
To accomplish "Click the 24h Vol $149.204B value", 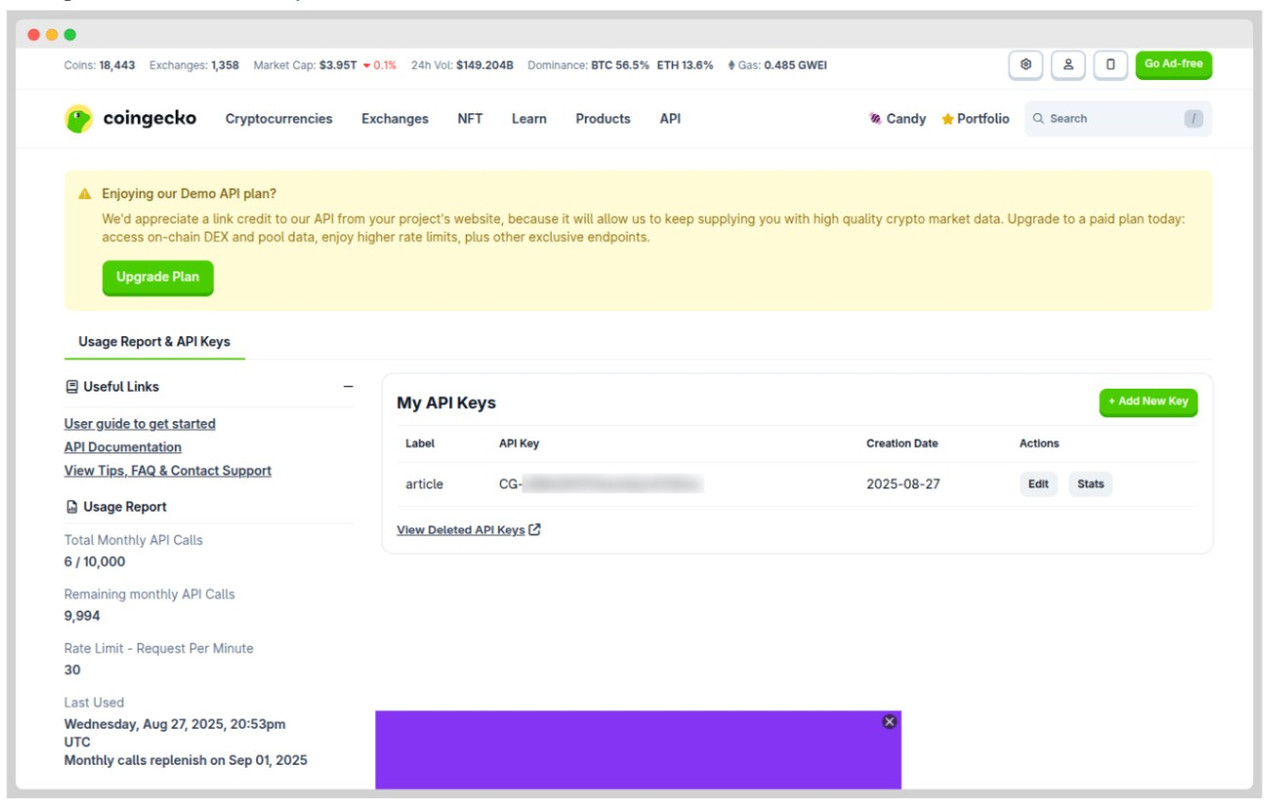I will [x=485, y=65].
